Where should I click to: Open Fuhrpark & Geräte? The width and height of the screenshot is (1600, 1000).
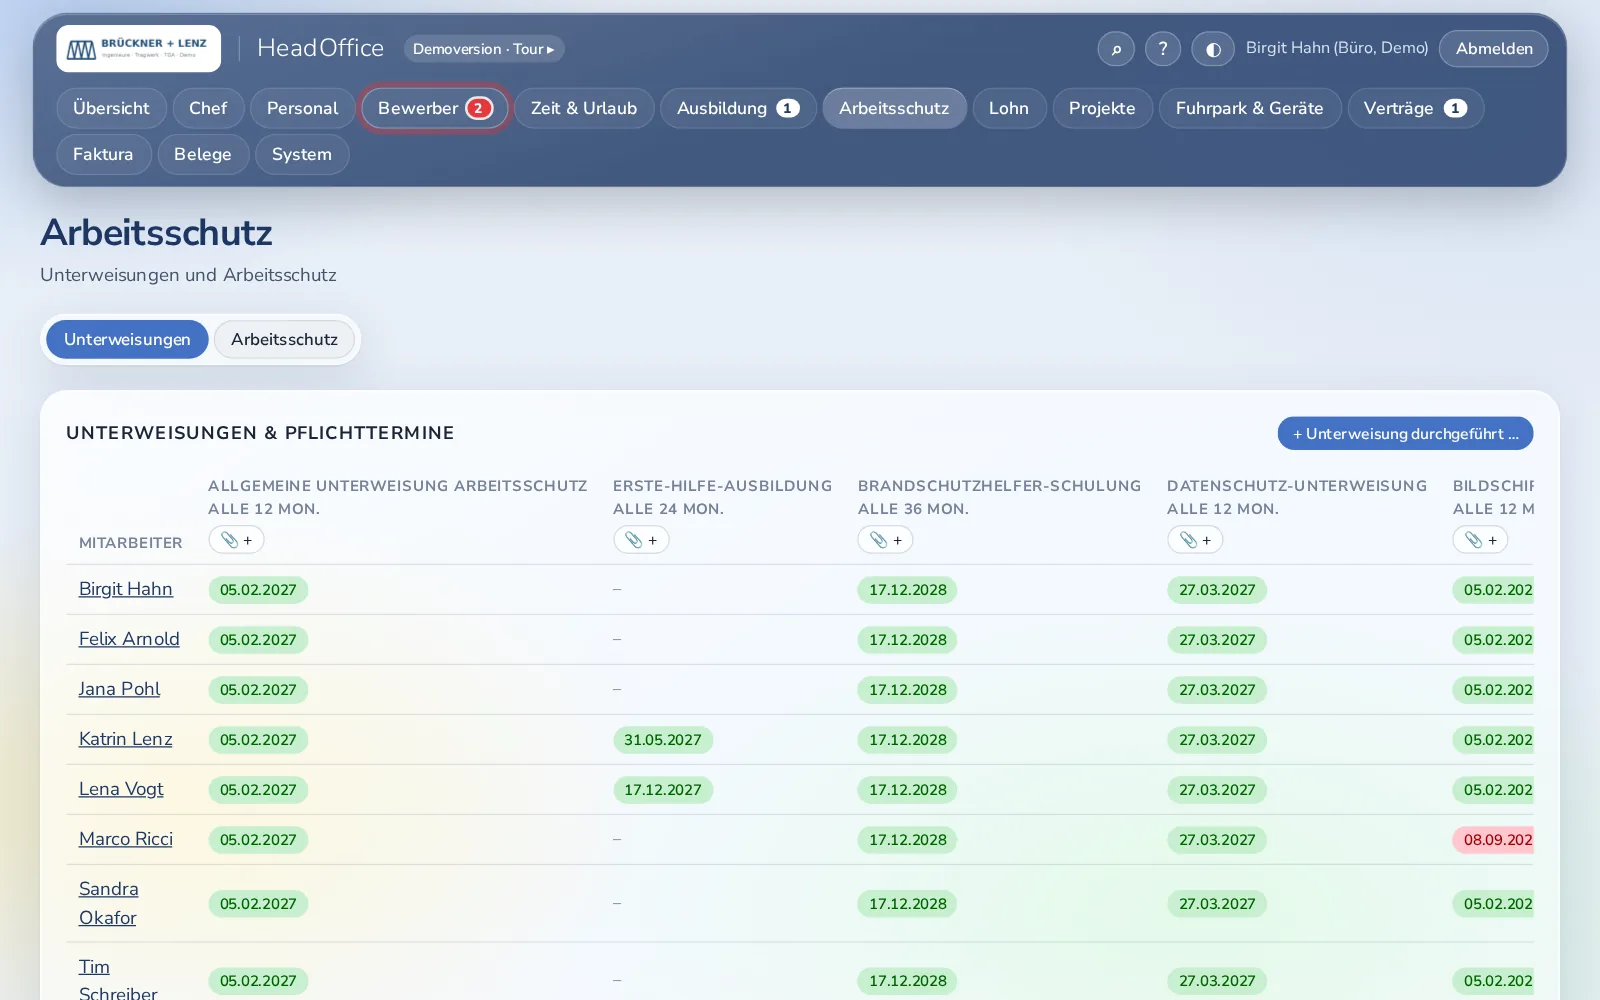[1250, 108]
